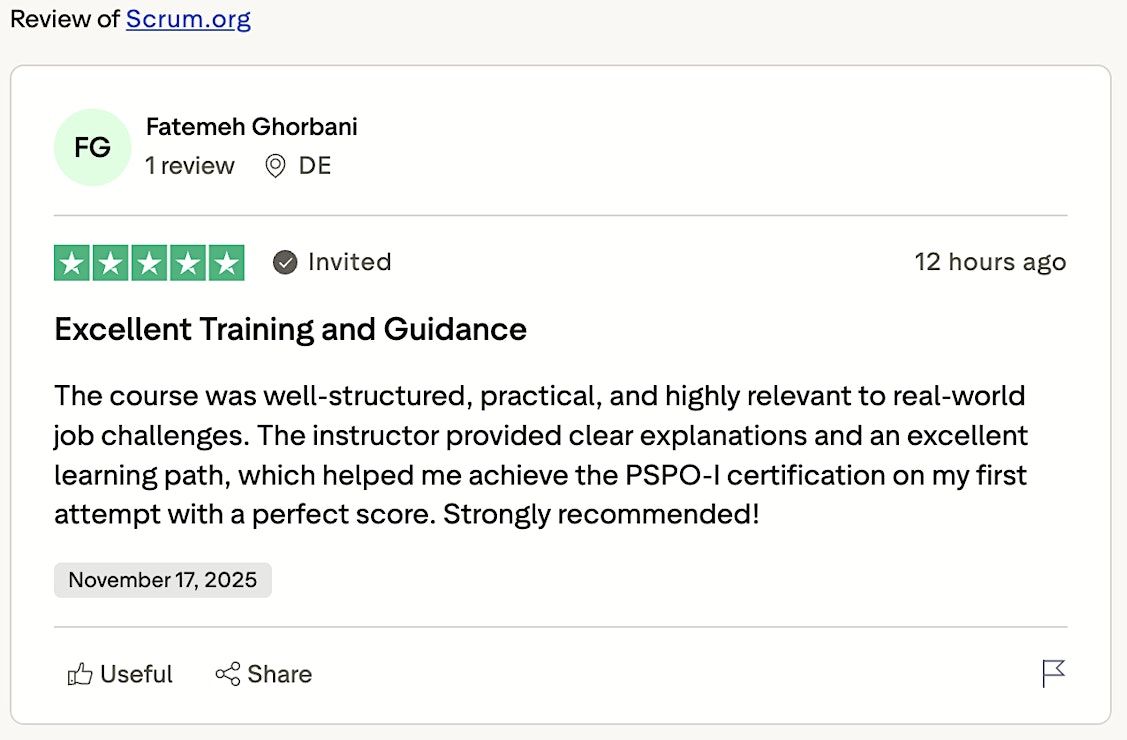Click the Invited checkmark badge icon
1127x740 pixels.
tap(285, 263)
